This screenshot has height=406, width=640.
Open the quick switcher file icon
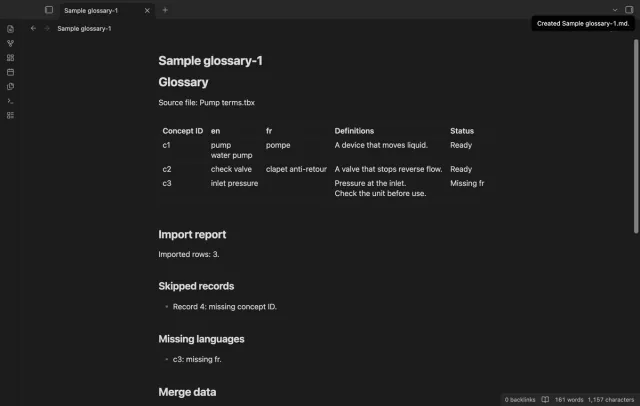[x=10, y=29]
